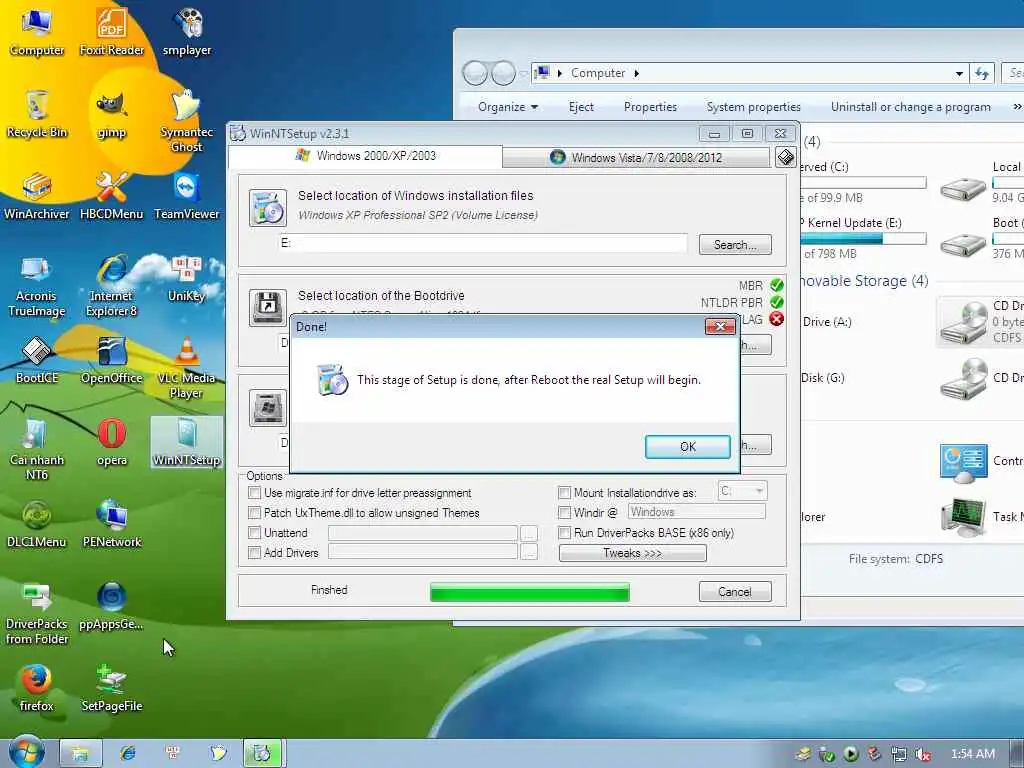
Task: Click the muted volume tray icon
Action: click(923, 754)
